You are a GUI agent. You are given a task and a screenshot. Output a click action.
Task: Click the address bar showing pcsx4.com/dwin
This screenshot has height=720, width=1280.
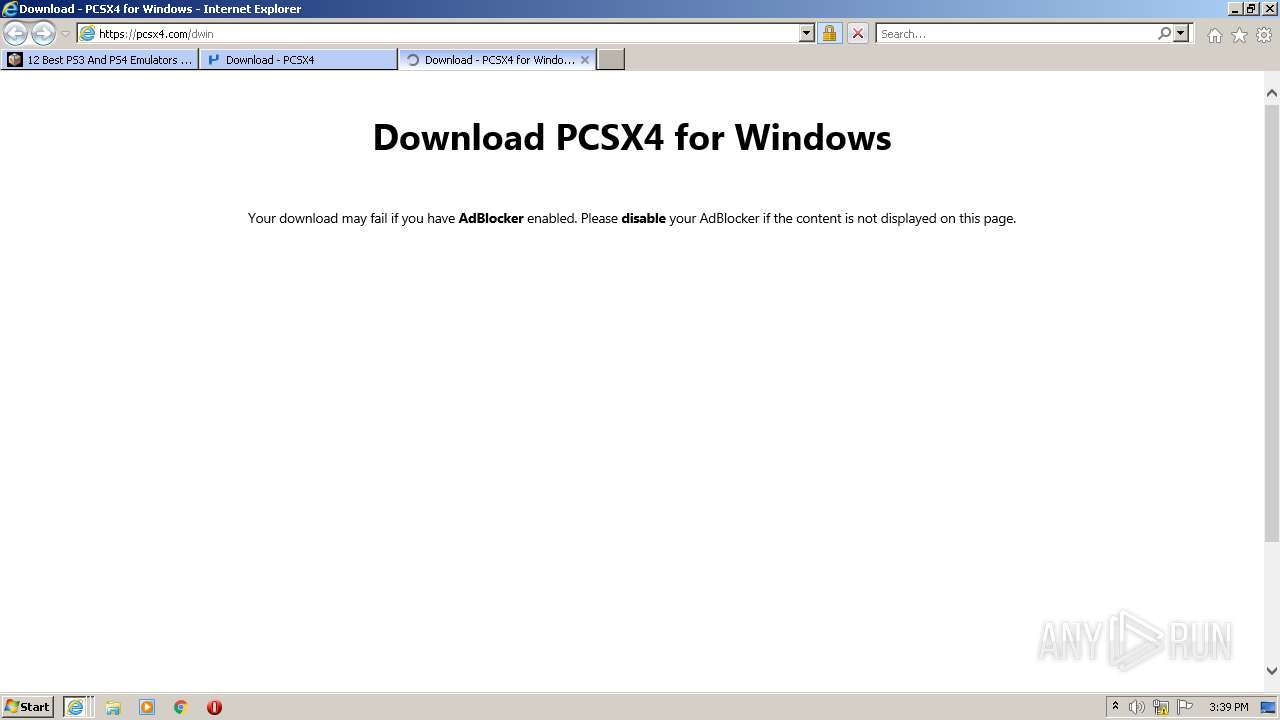click(437, 33)
